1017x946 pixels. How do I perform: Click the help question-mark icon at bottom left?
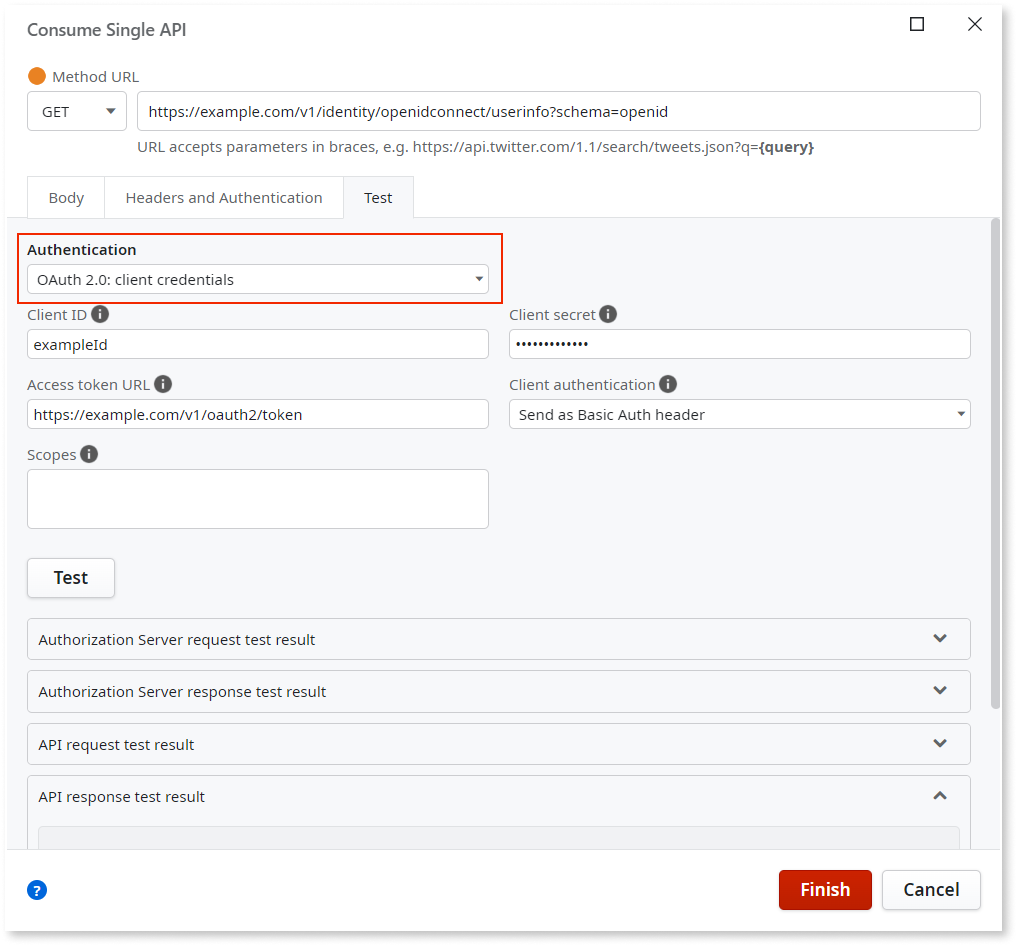click(x=37, y=889)
